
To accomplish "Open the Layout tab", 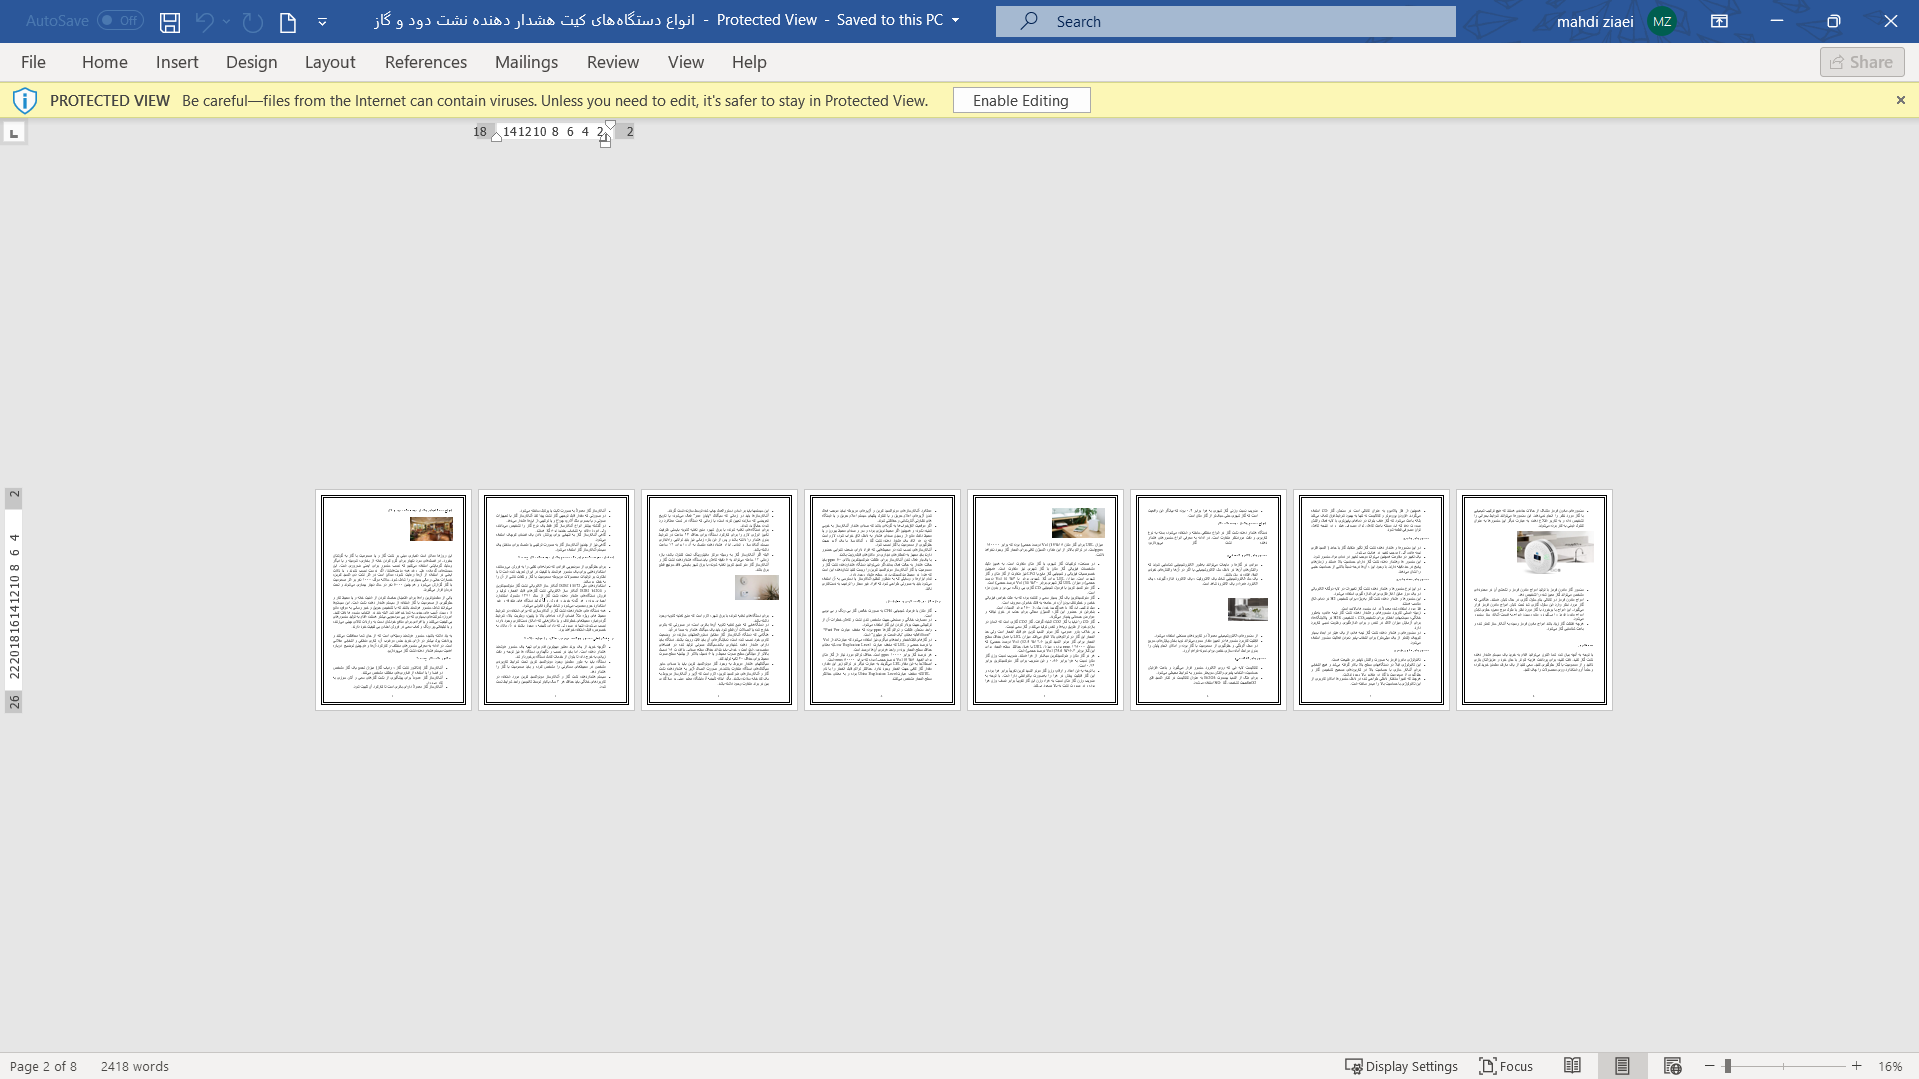I will tap(330, 62).
